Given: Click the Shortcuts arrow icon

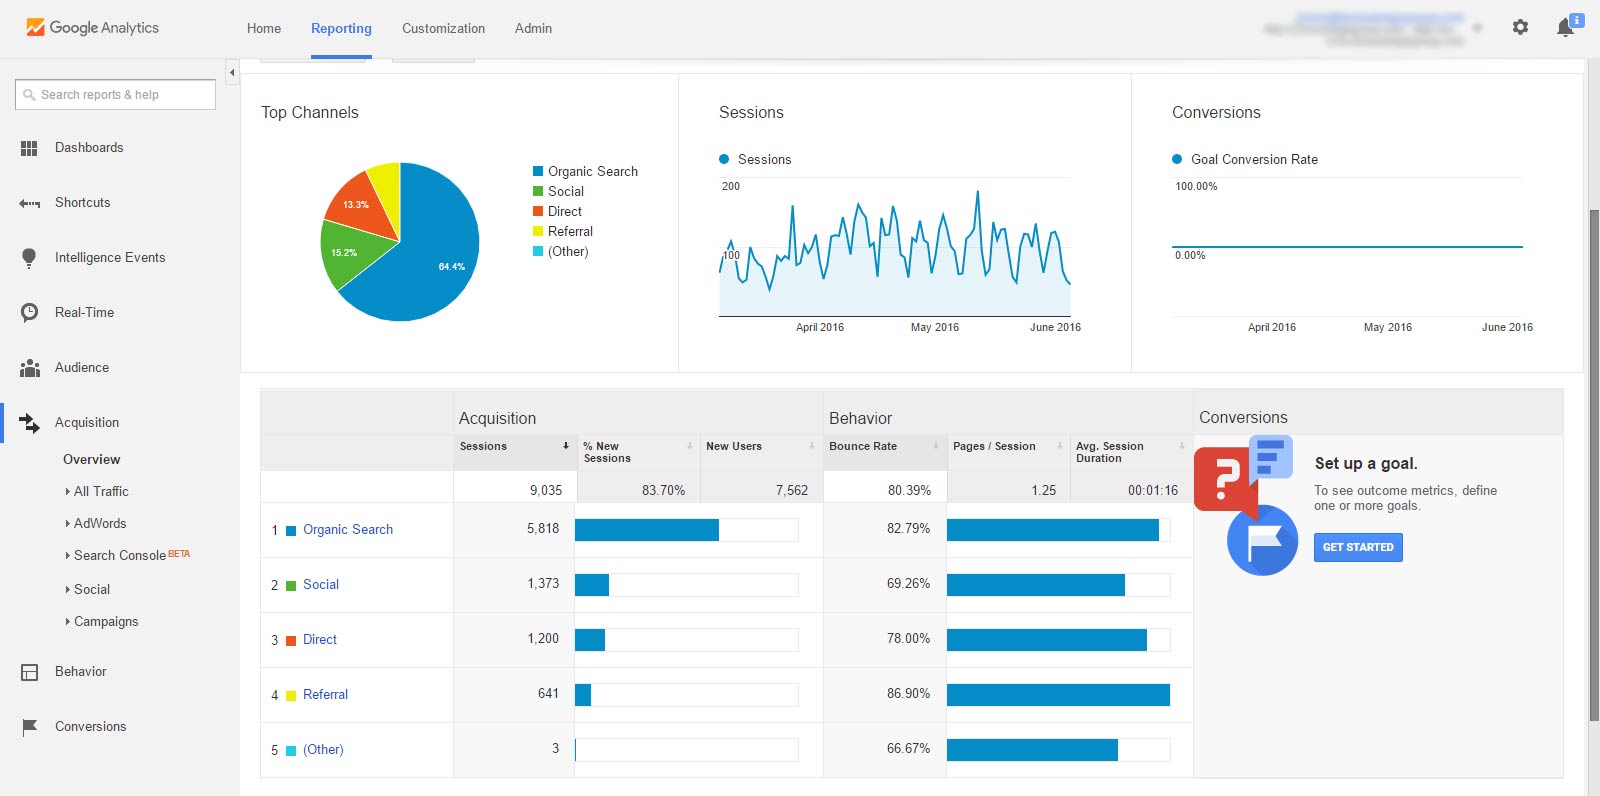Looking at the screenshot, I should click(29, 203).
